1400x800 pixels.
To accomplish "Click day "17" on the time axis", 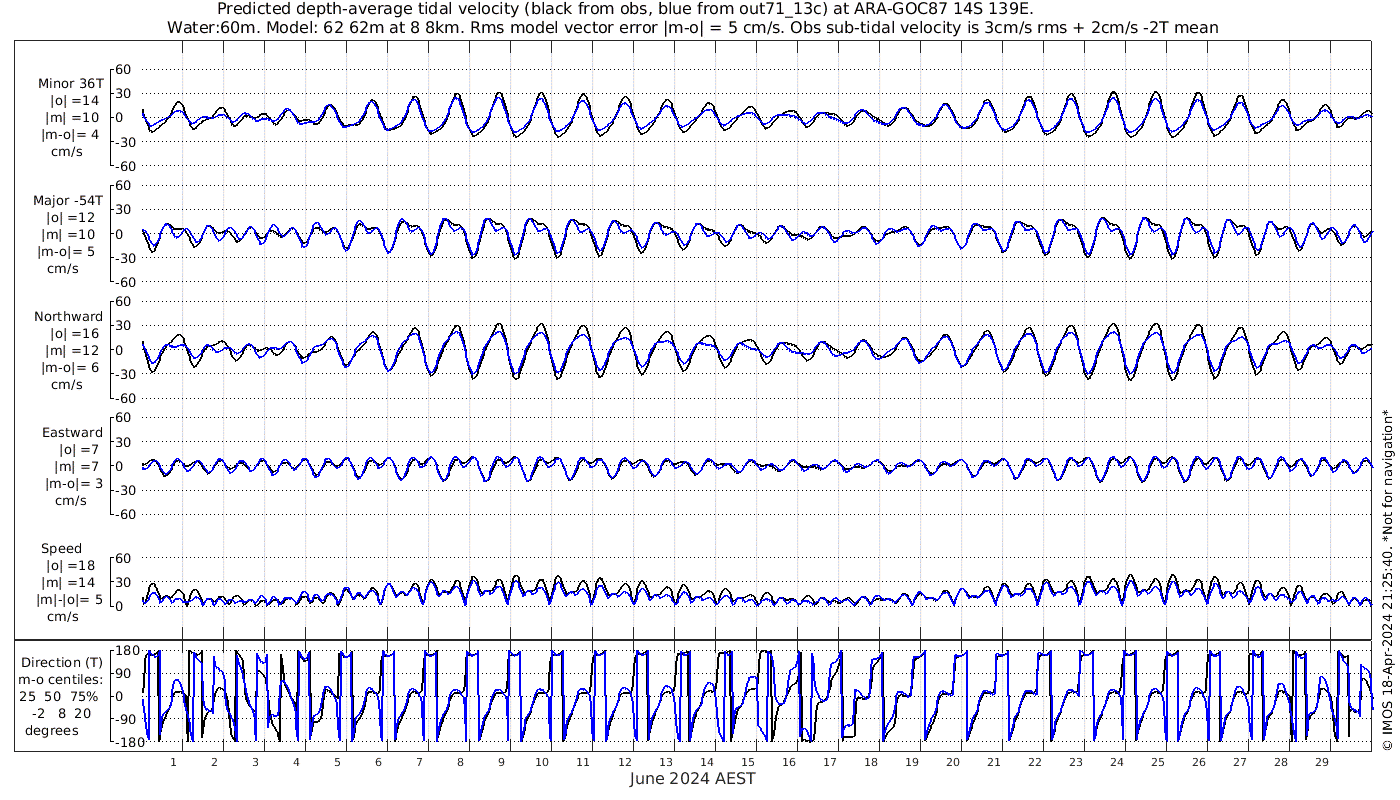I will tap(829, 762).
